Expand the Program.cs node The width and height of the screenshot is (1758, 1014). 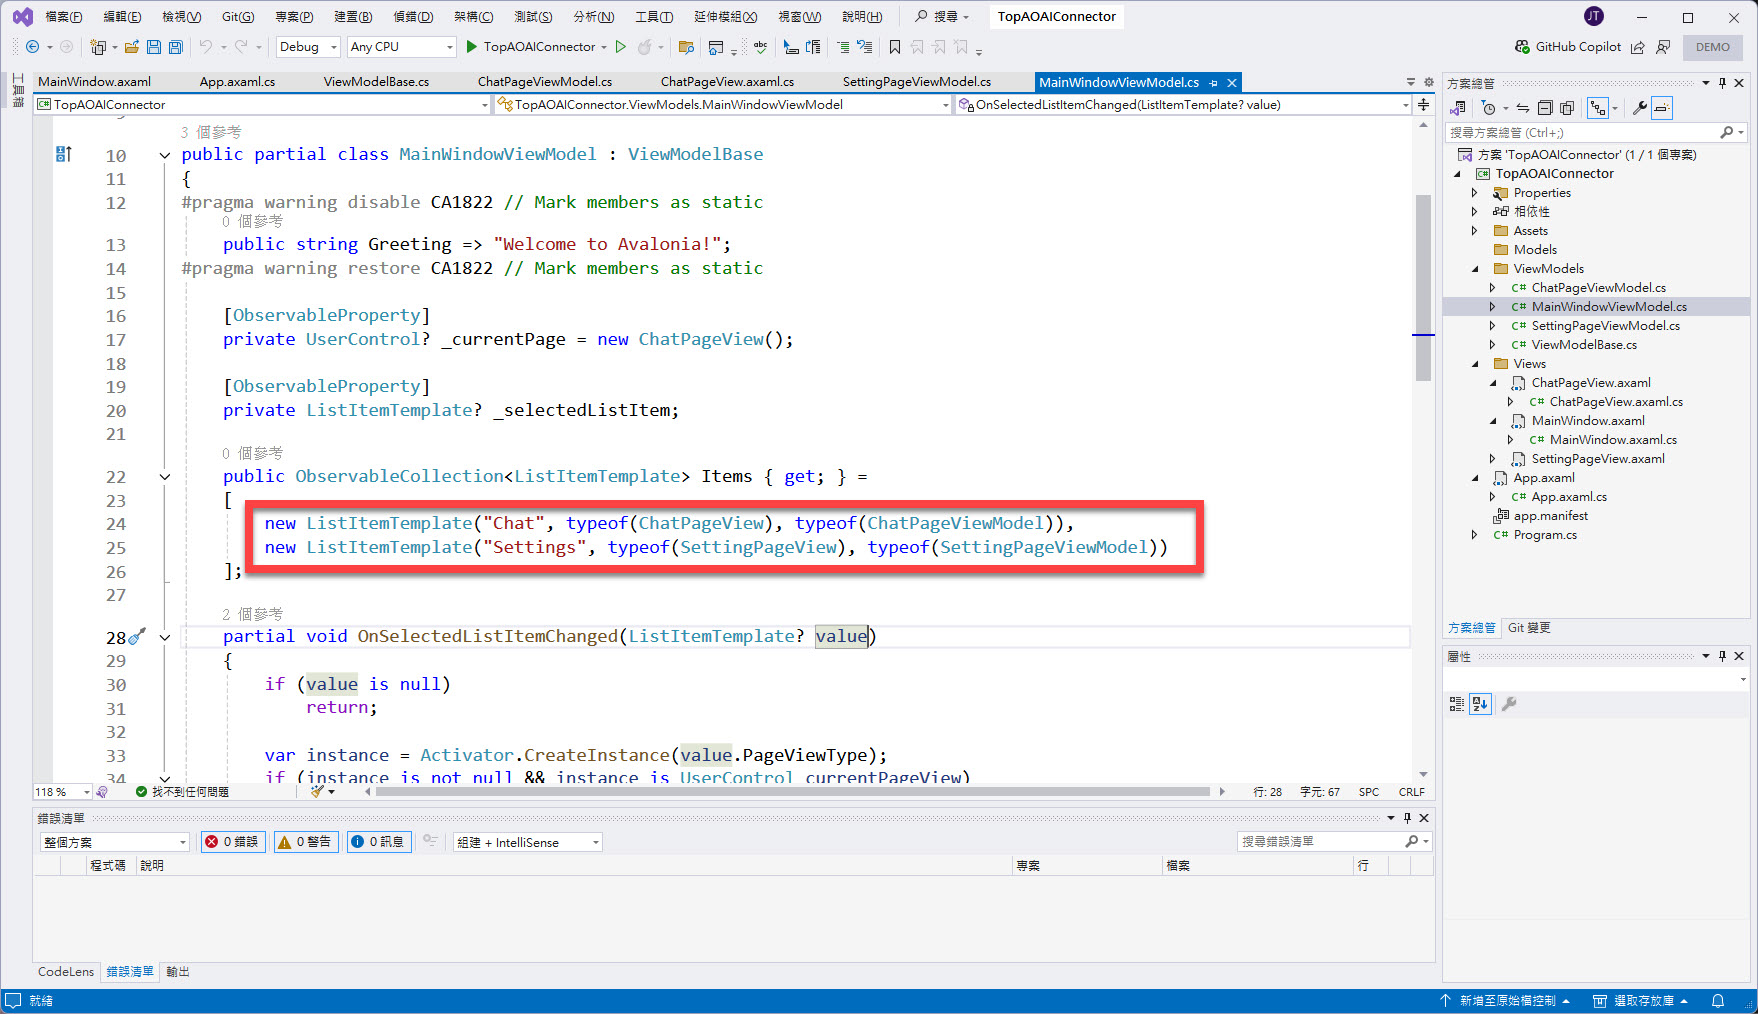1474,535
